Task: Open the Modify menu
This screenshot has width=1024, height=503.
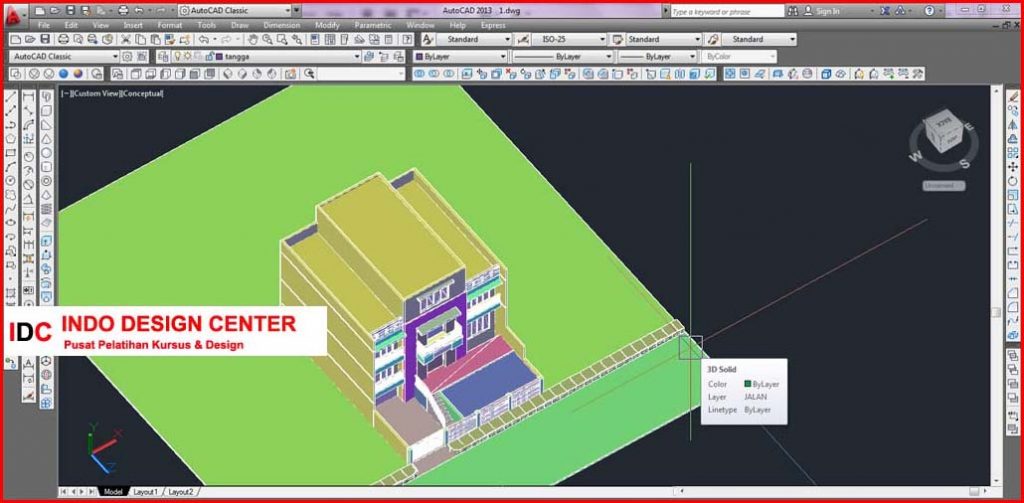Action: (327, 25)
